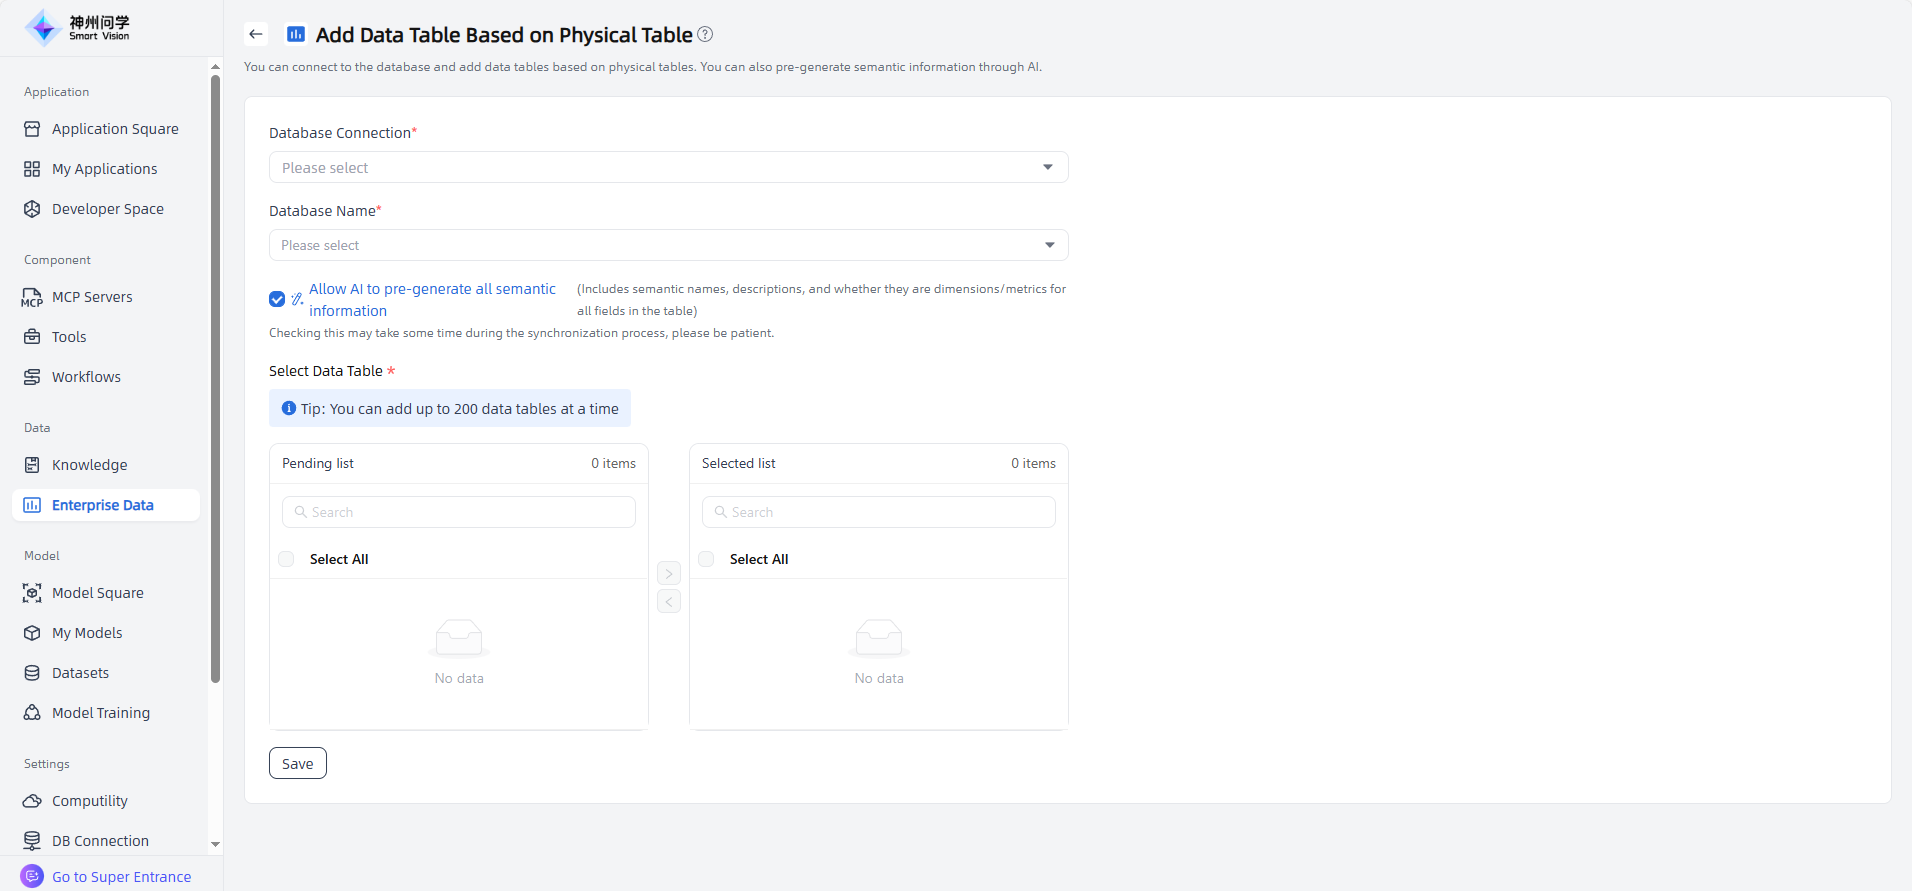Click the back arrow icon beside page title
The height and width of the screenshot is (891, 1912).
pos(256,34)
